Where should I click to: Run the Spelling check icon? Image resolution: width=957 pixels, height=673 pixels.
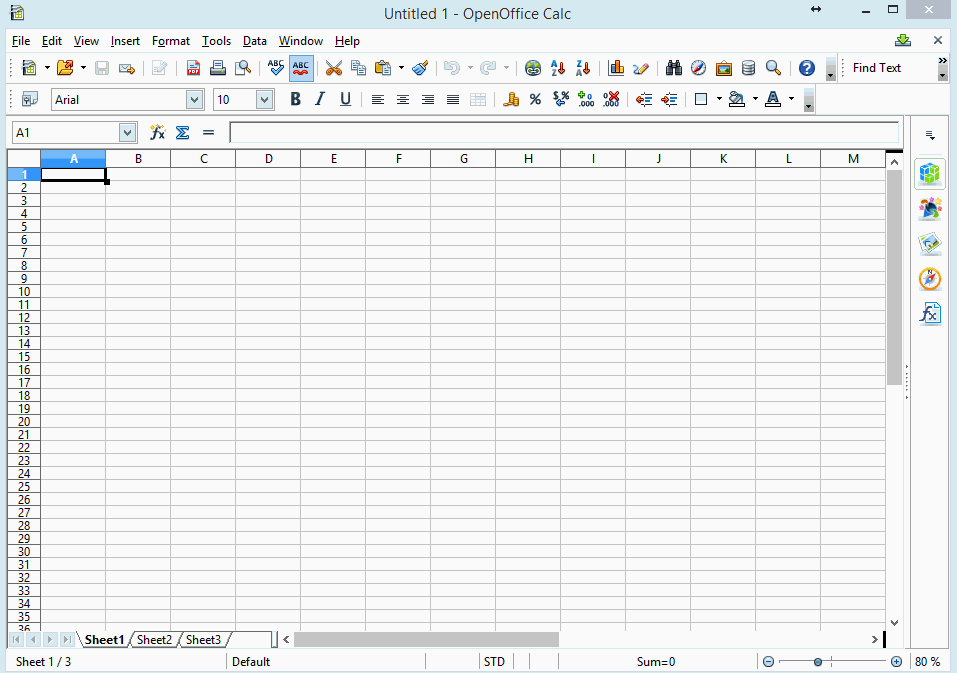tap(276, 68)
